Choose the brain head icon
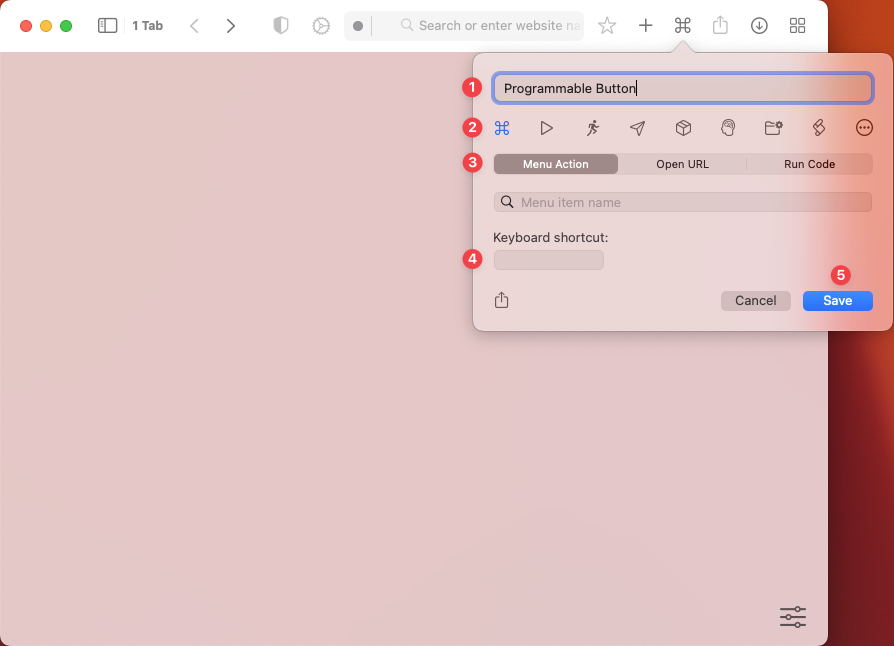Viewport: 894px width, 646px height. point(728,128)
